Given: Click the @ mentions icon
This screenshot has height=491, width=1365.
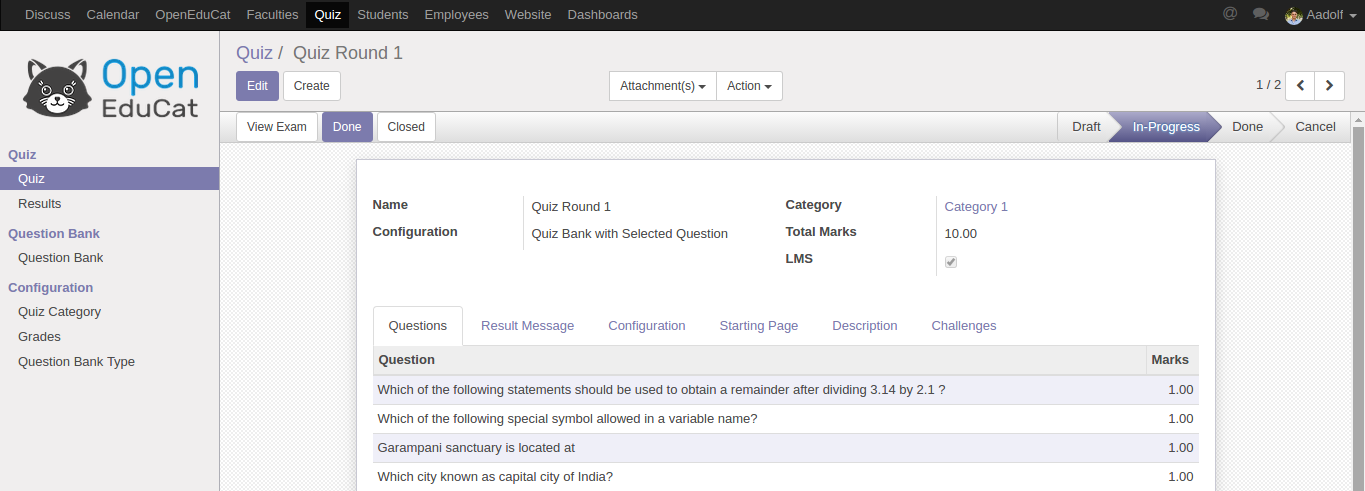Looking at the screenshot, I should (1230, 14).
